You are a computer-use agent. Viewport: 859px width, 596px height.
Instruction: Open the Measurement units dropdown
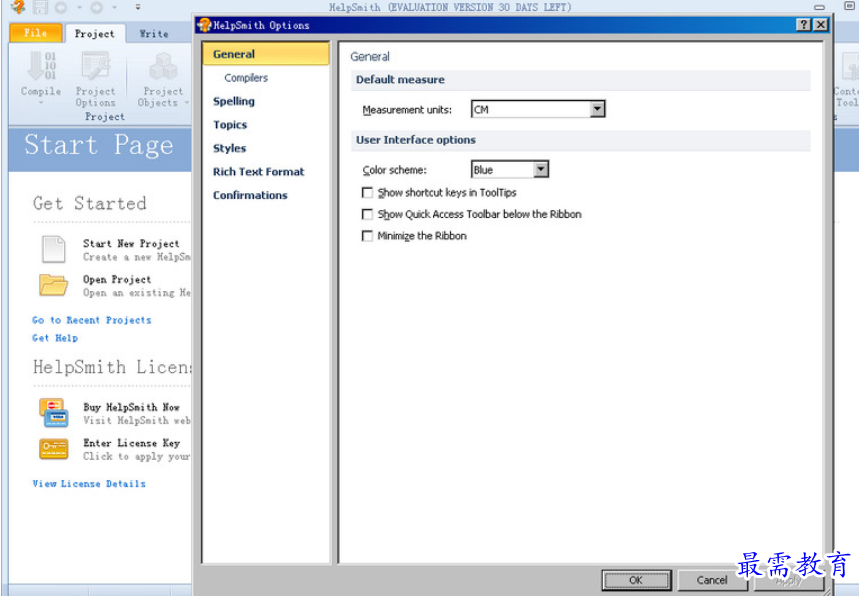[598, 109]
